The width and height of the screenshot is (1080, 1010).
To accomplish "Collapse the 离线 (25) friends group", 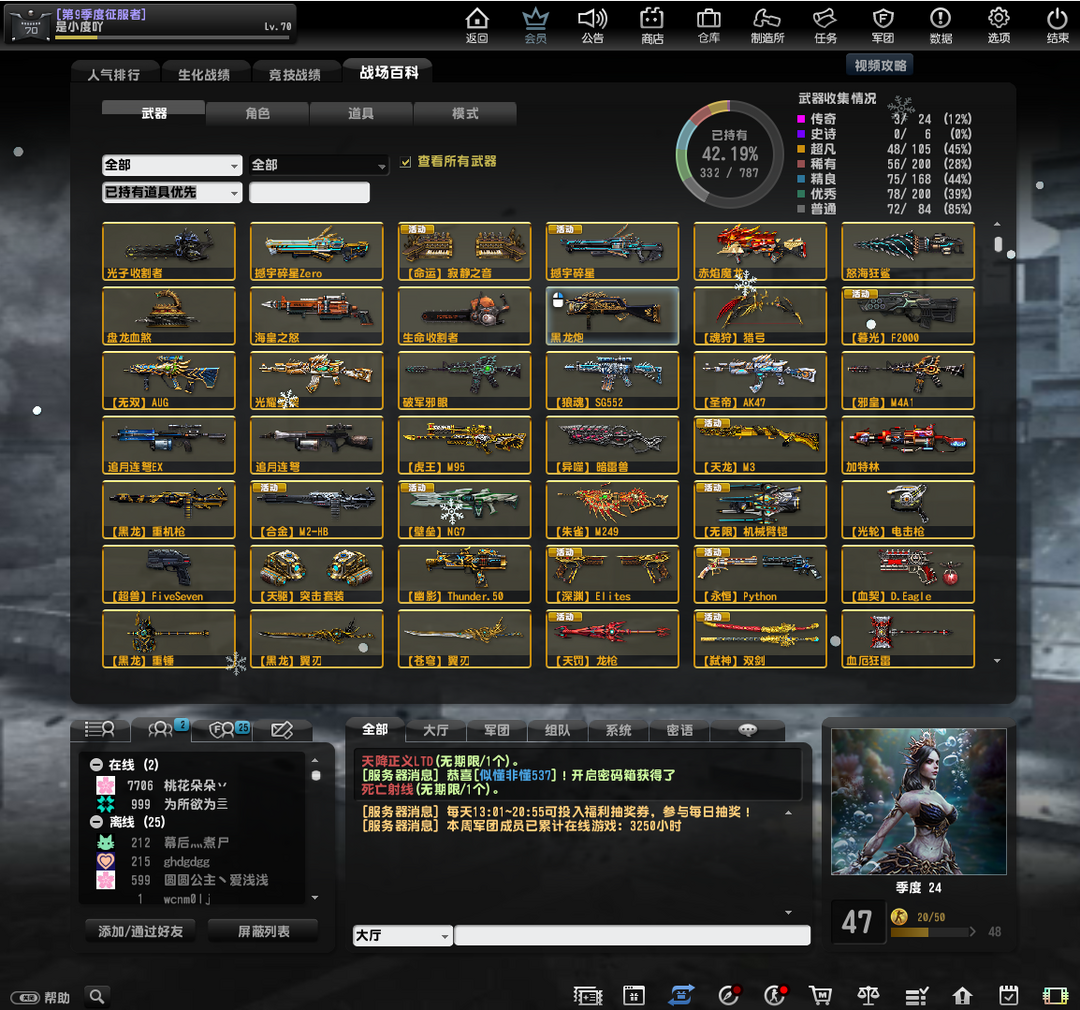I will coord(96,822).
